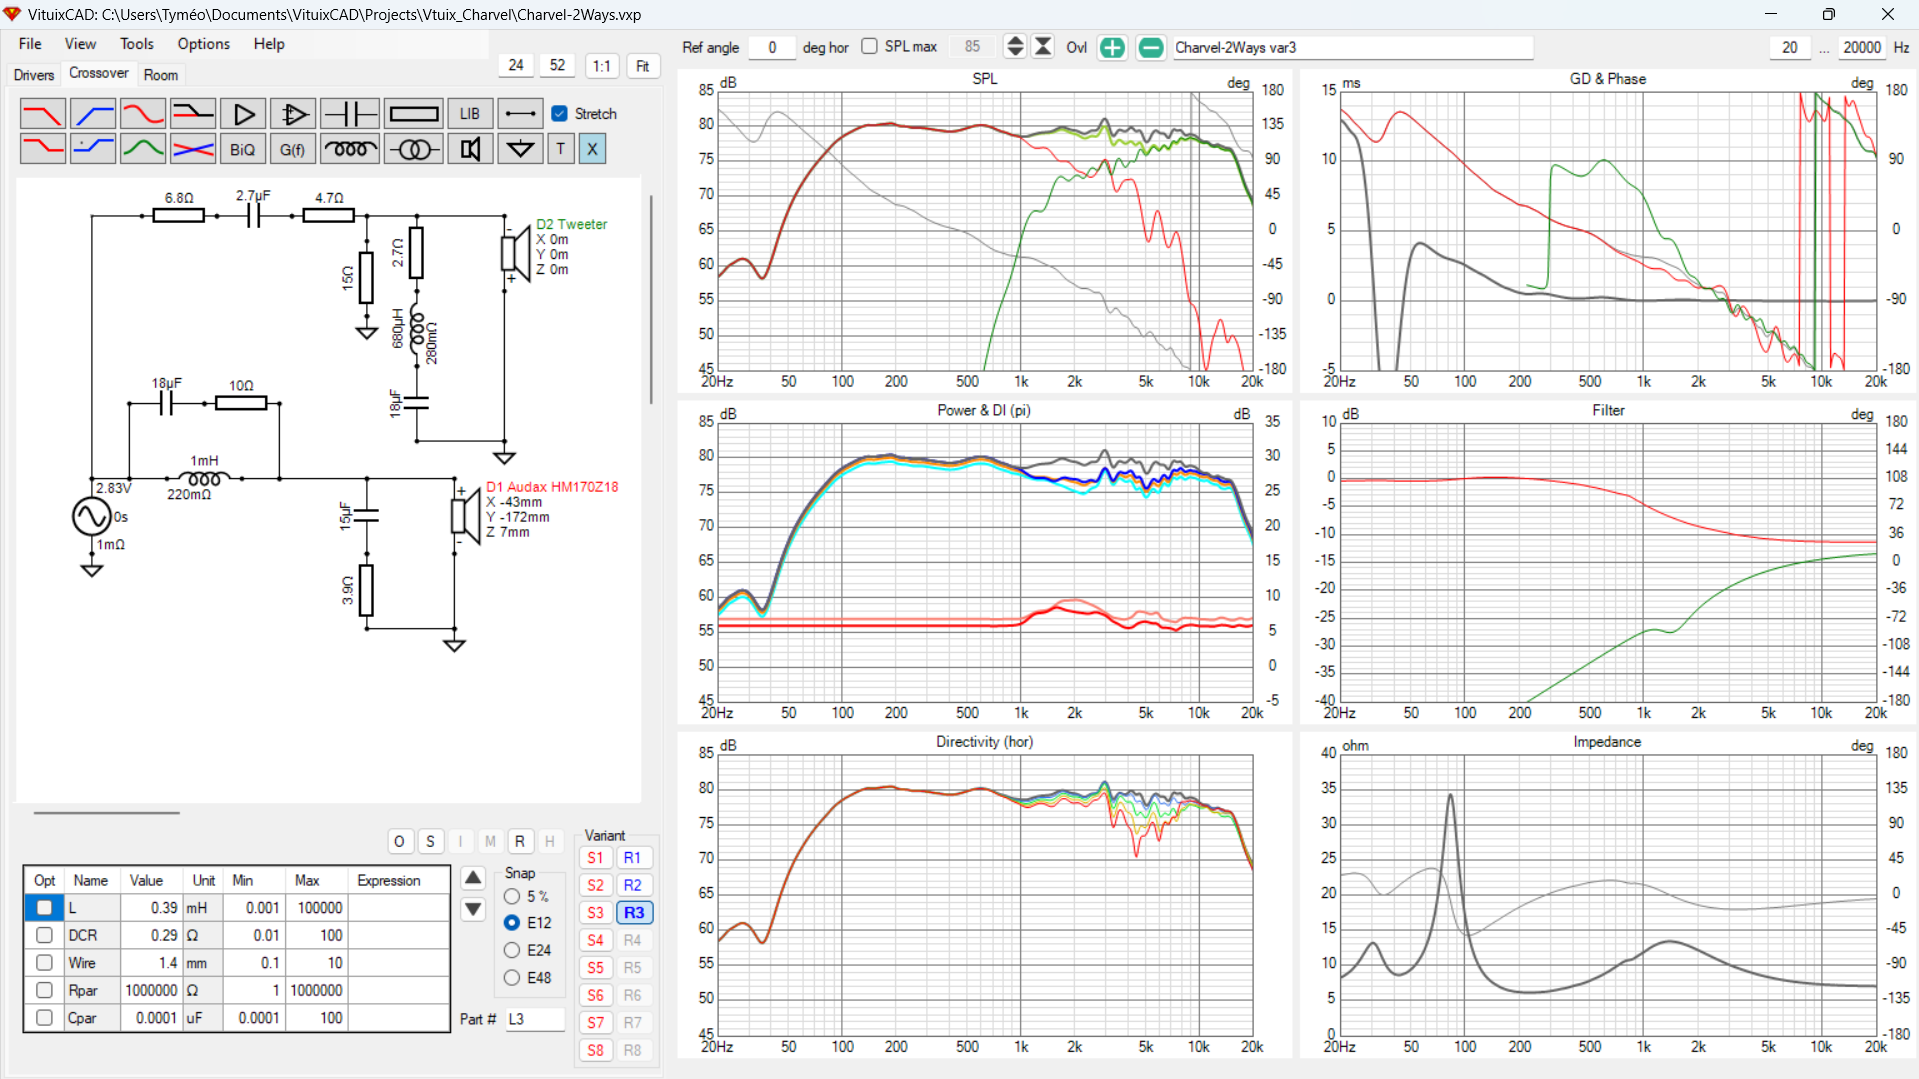The height and width of the screenshot is (1079, 1919).
Task: Click the Fit button
Action: (x=643, y=66)
